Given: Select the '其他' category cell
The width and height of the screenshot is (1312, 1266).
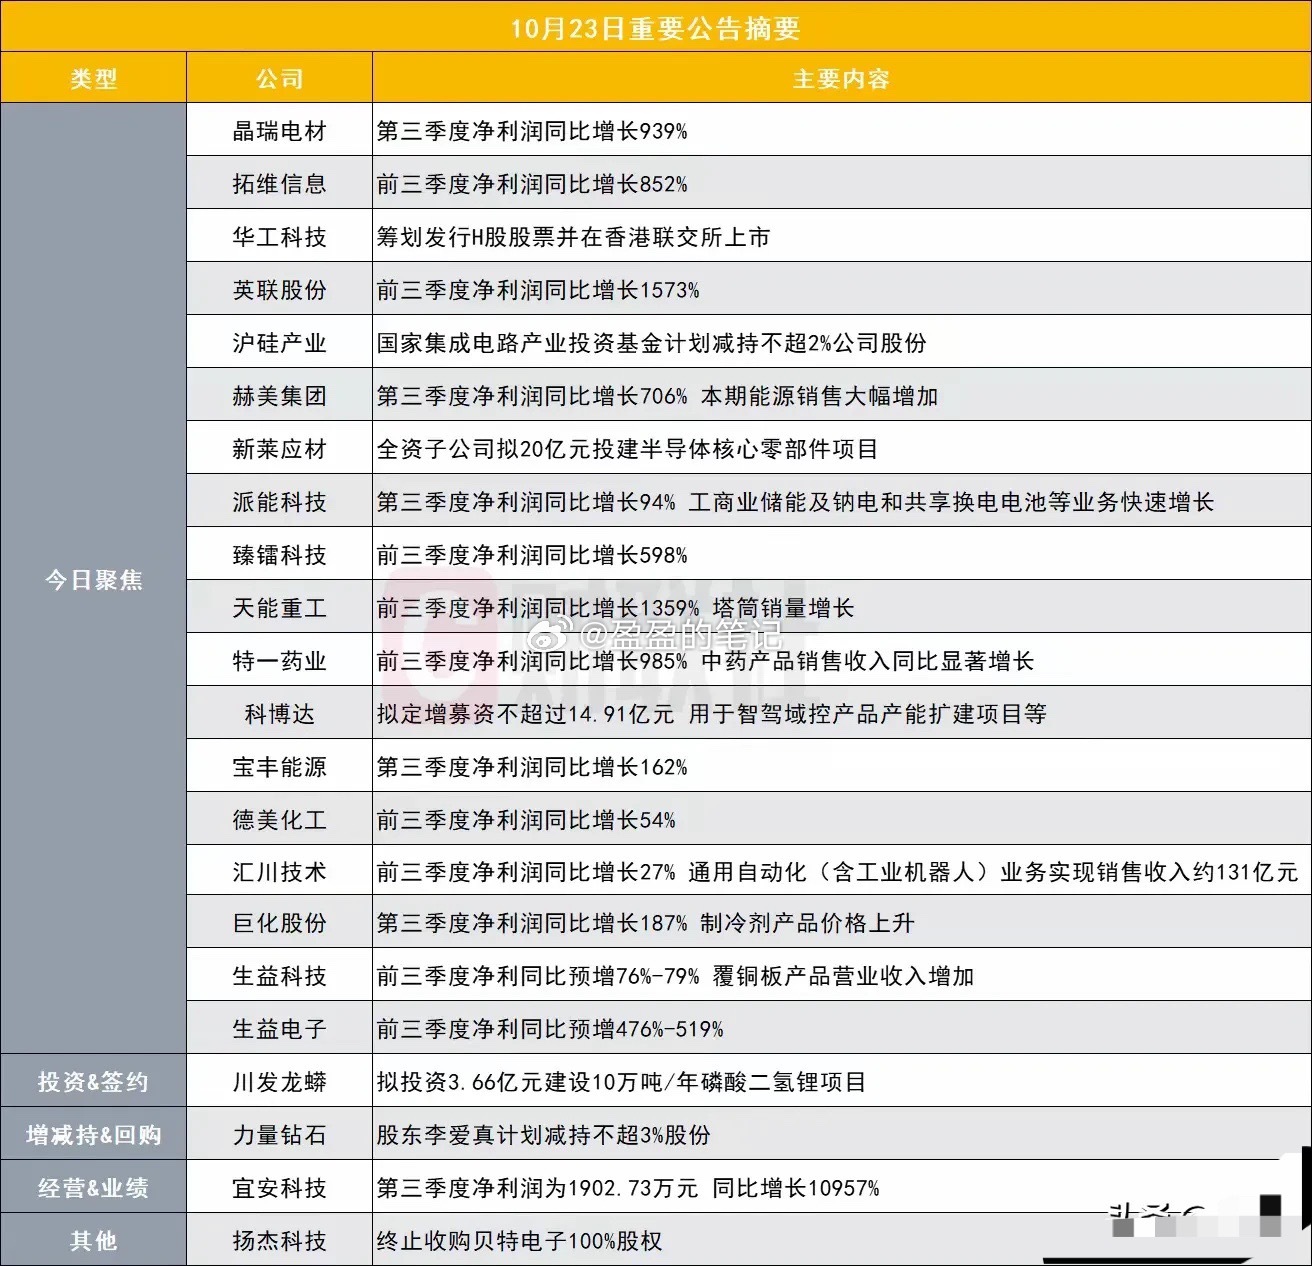Looking at the screenshot, I should (93, 1241).
